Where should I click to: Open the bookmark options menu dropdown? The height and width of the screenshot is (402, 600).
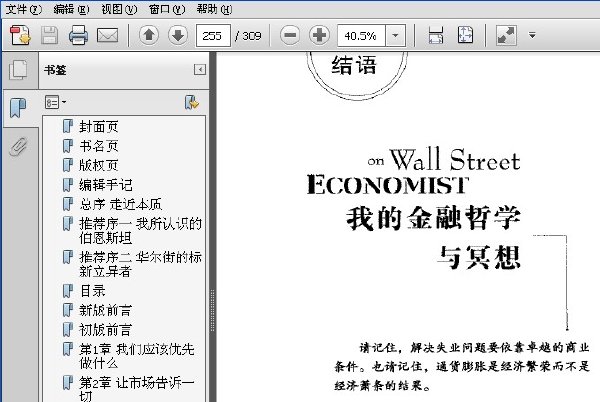(x=55, y=102)
